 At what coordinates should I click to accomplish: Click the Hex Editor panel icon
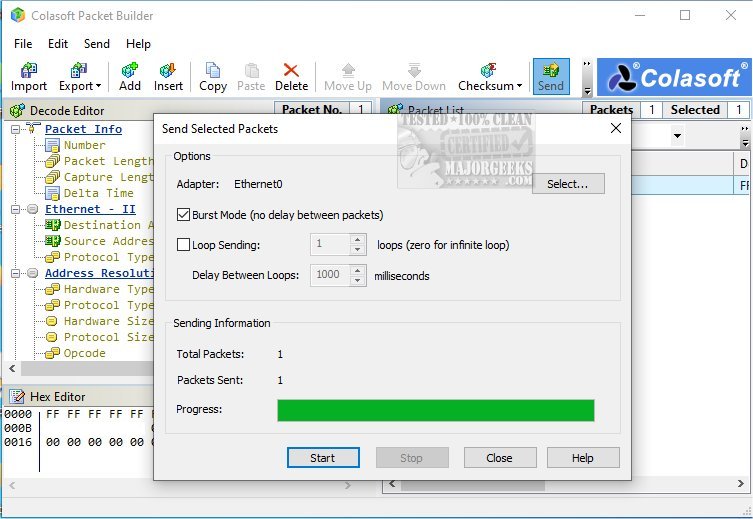[x=17, y=397]
